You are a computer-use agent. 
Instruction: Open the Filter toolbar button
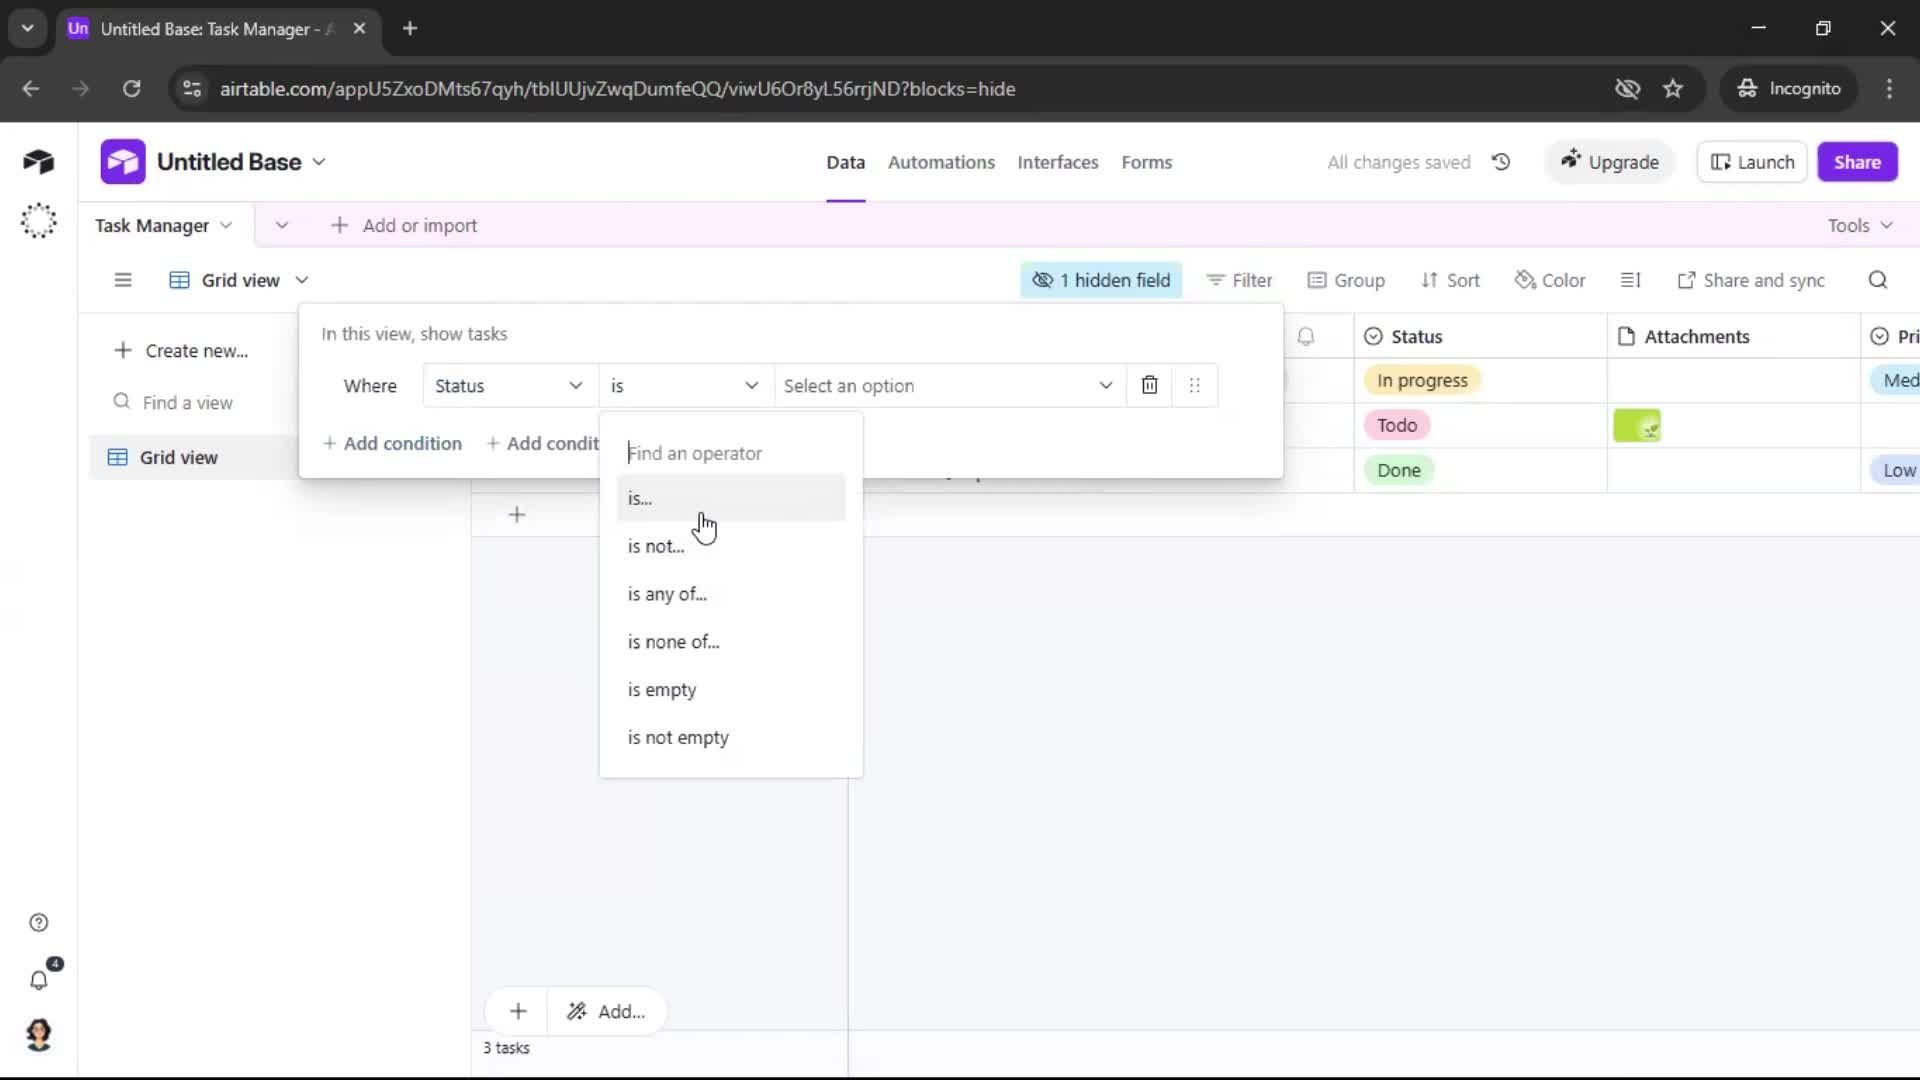click(x=1239, y=280)
